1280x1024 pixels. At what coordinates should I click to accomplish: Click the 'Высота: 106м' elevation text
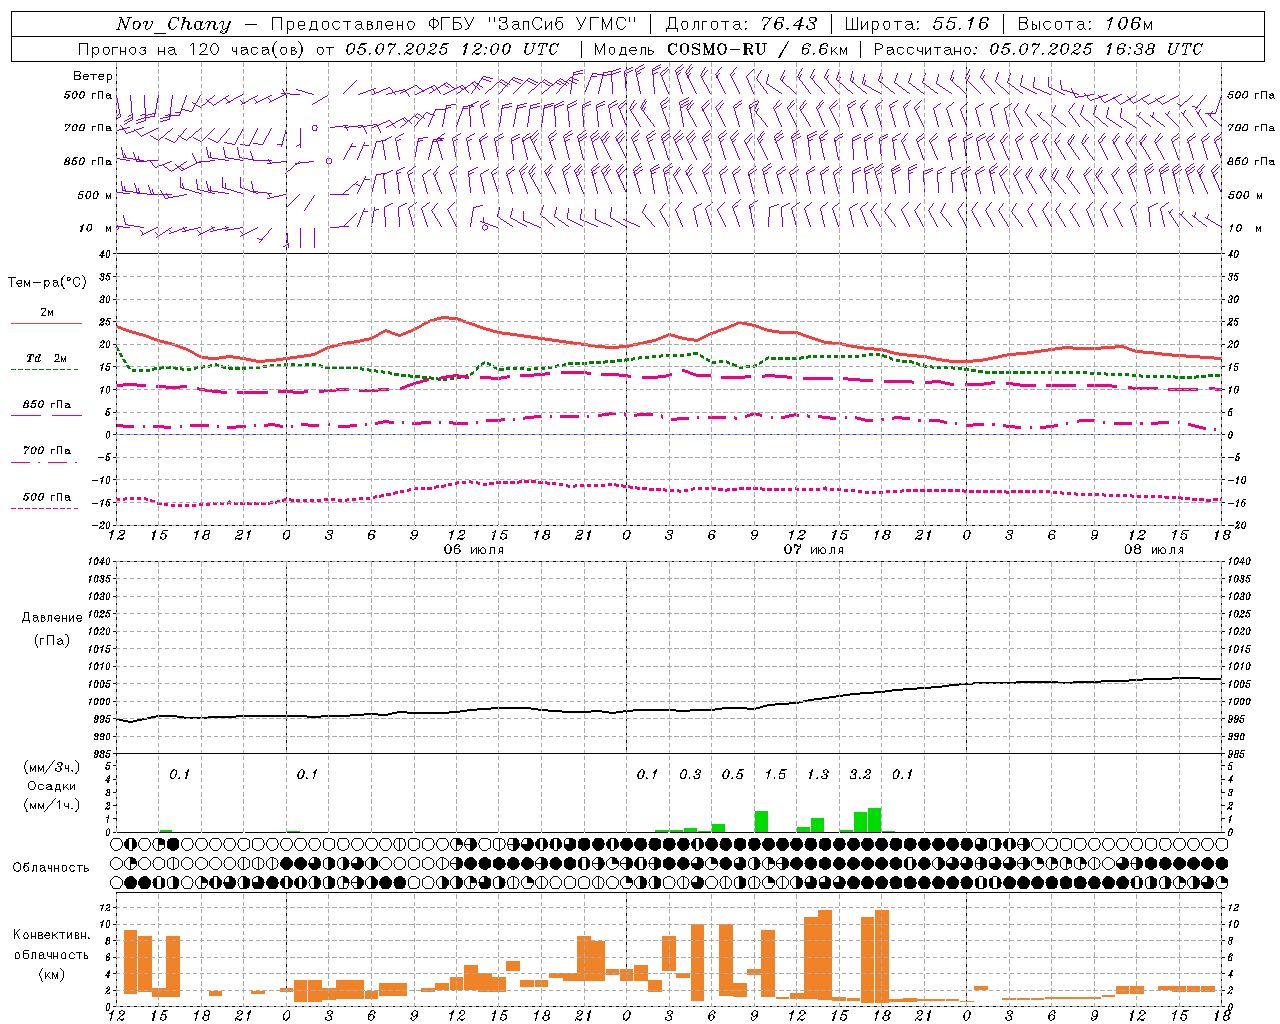pos(1085,24)
